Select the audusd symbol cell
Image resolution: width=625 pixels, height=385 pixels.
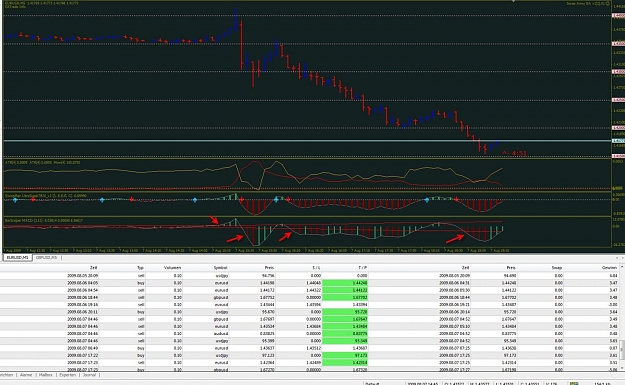click(x=221, y=334)
